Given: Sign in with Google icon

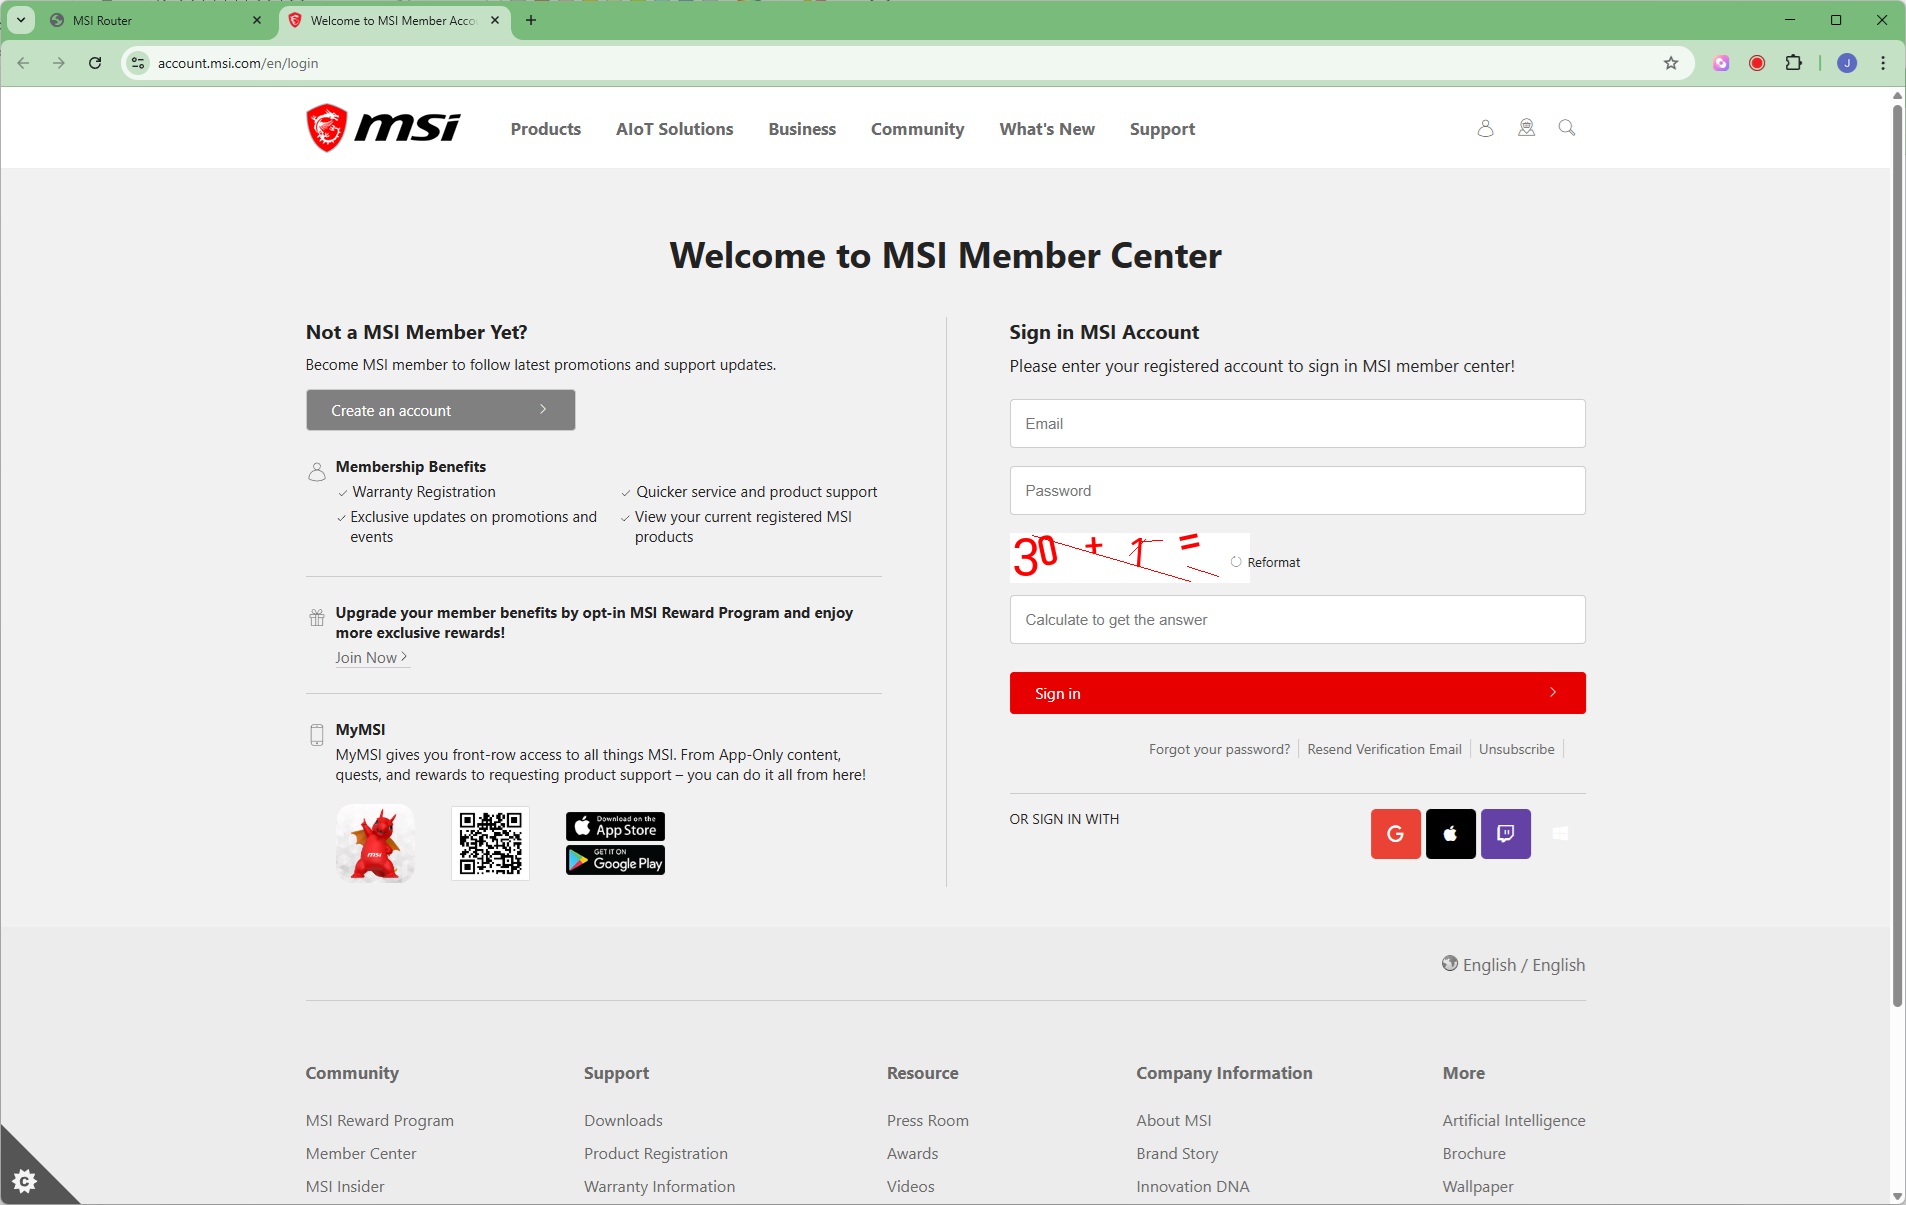Looking at the screenshot, I should tap(1395, 834).
